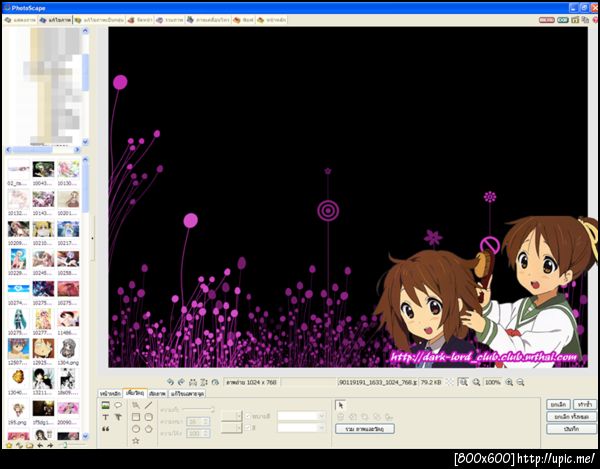
Task: Switch to the Batch Editor tab
Action: (99, 20)
